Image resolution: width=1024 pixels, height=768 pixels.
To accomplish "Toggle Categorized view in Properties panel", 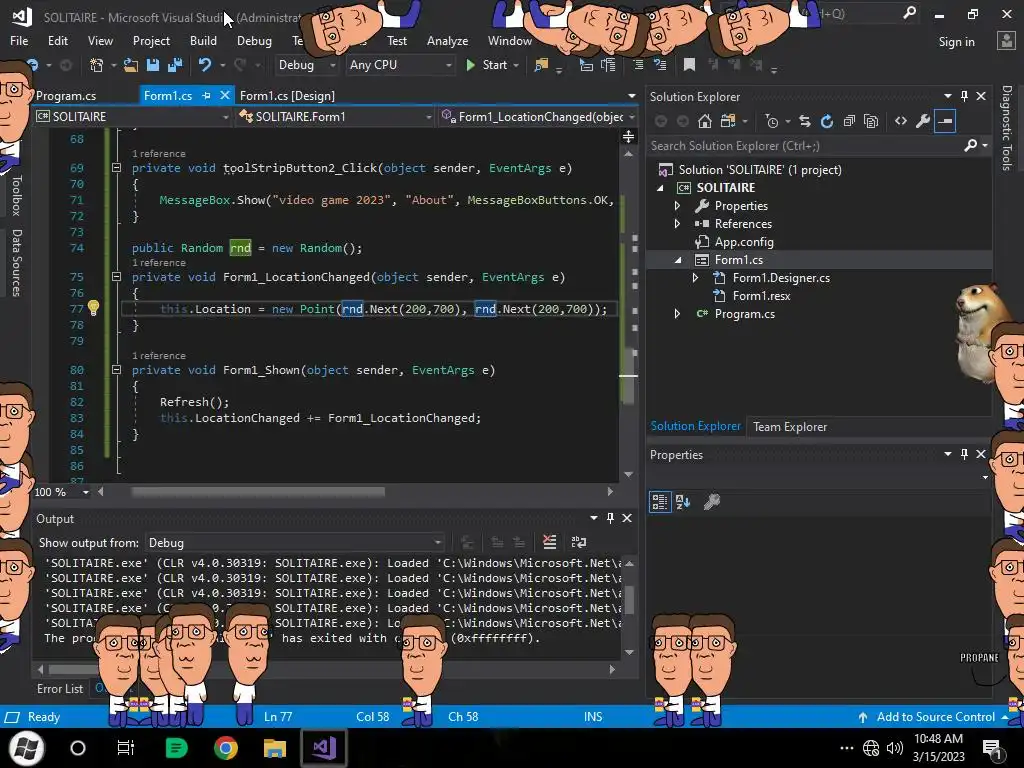I will pos(660,502).
